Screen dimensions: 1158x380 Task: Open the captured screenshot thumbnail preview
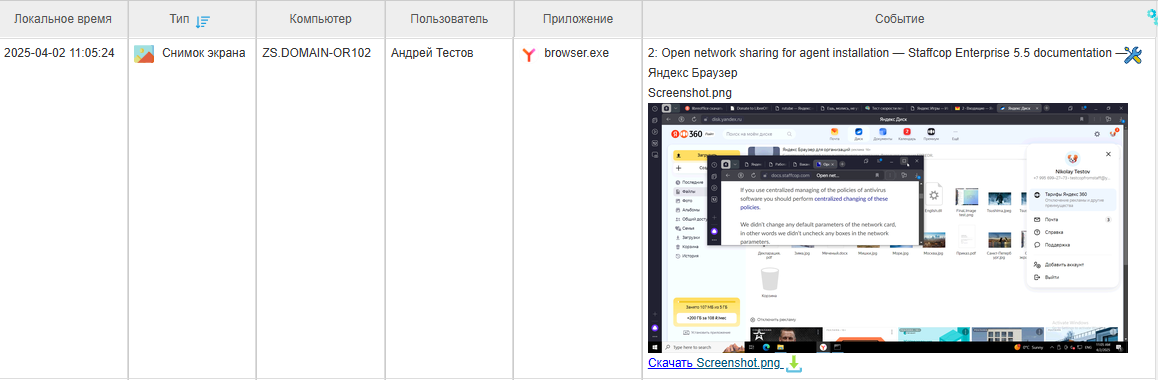pos(888,228)
